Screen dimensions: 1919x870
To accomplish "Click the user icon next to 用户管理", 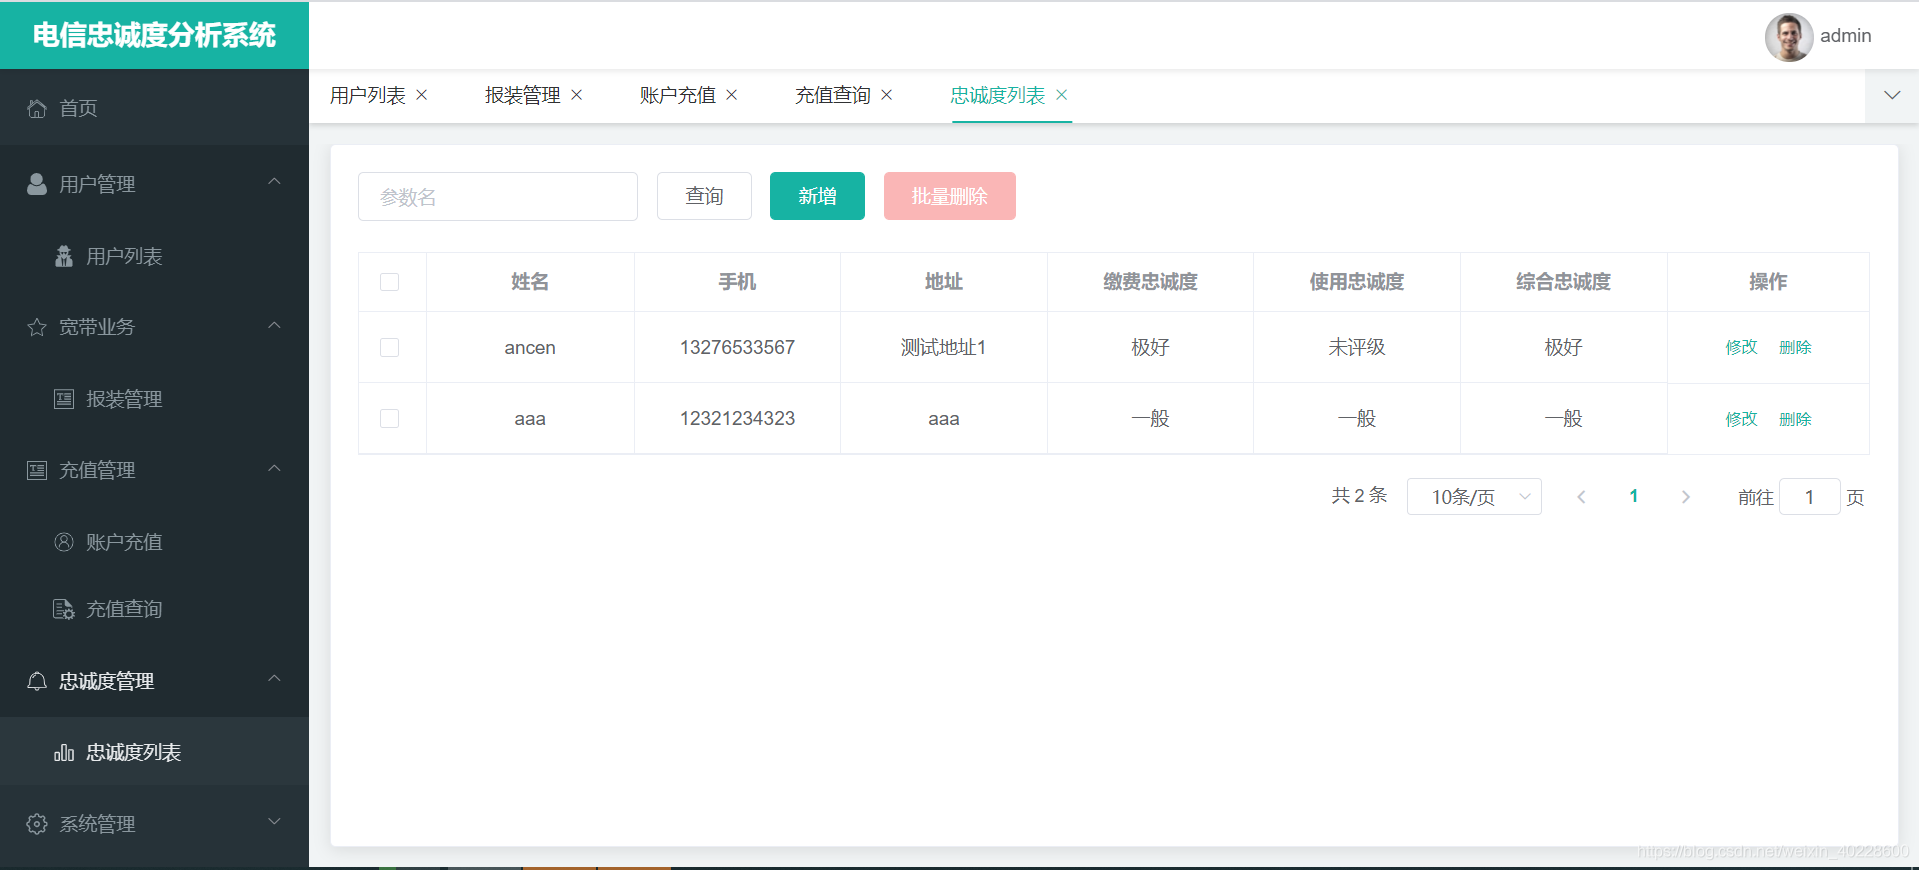I will (37, 184).
